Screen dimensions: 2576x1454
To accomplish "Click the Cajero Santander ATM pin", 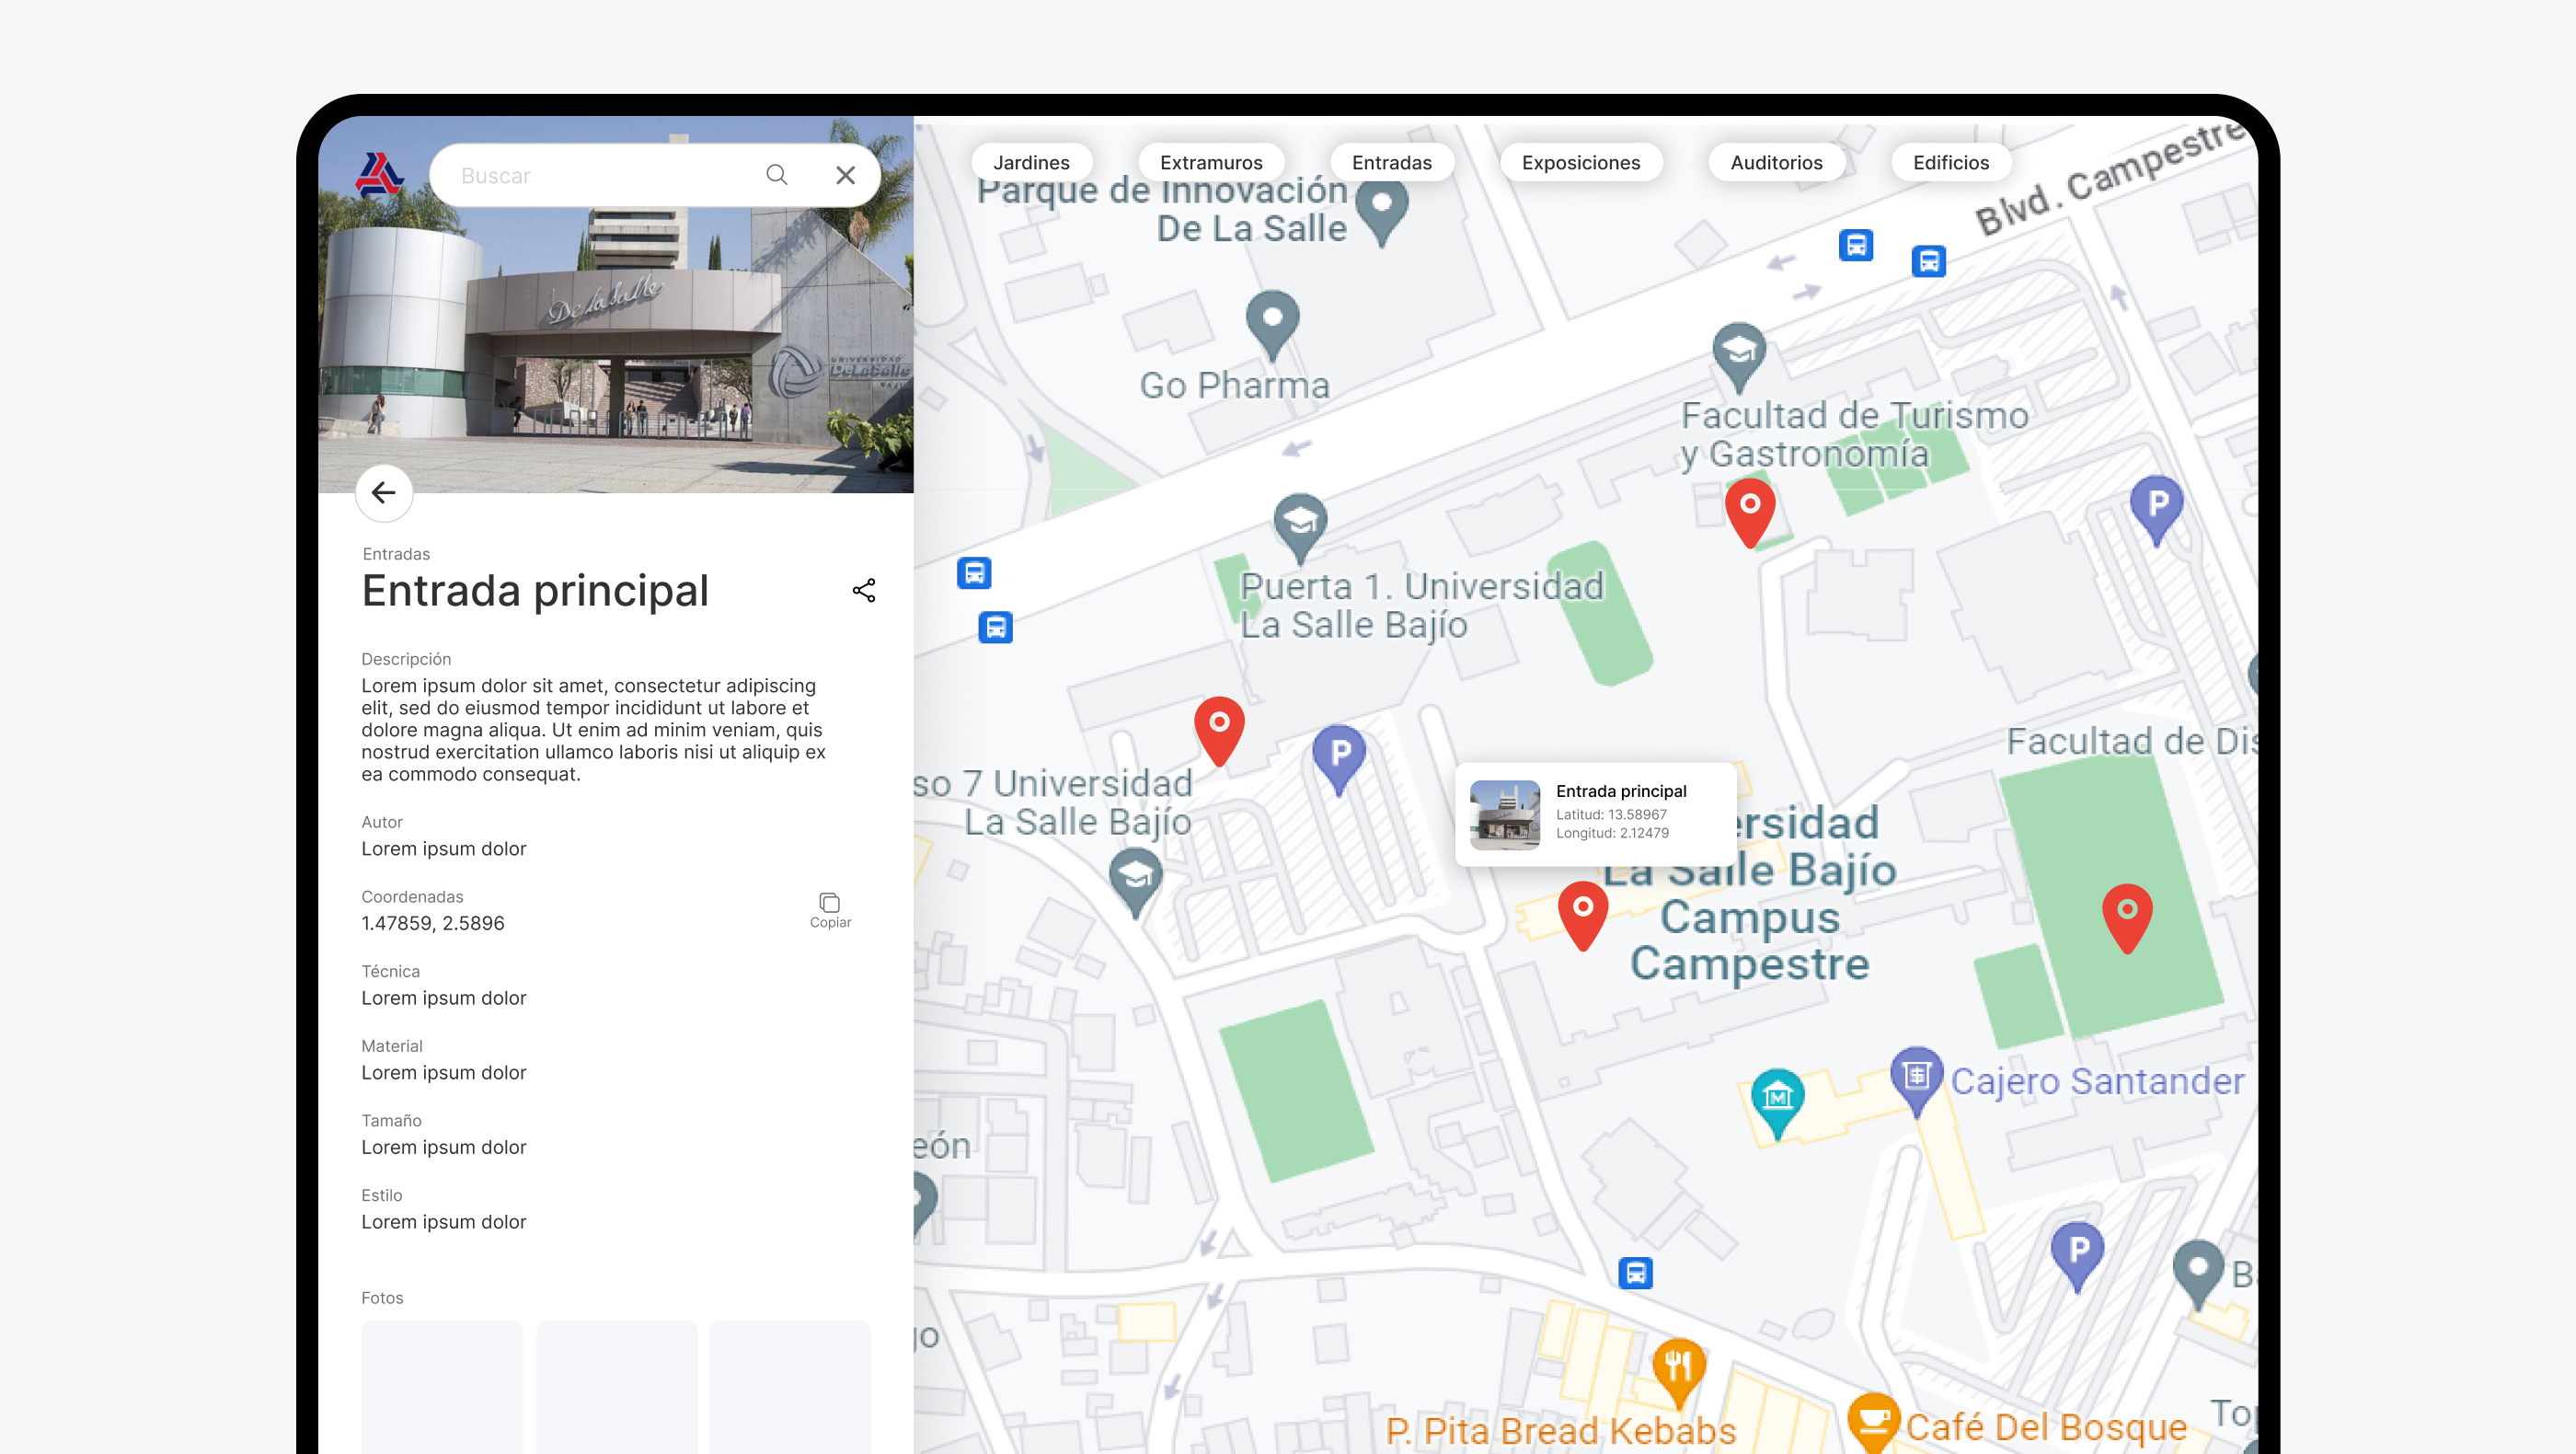I will point(1916,1080).
